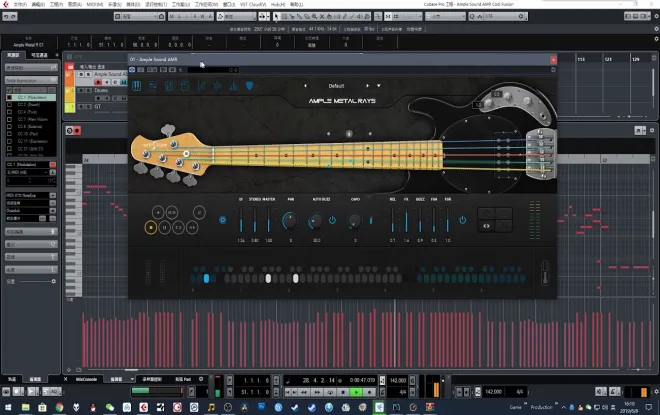
Task: Open the preset menu triangle next to Default
Action: pos(379,86)
